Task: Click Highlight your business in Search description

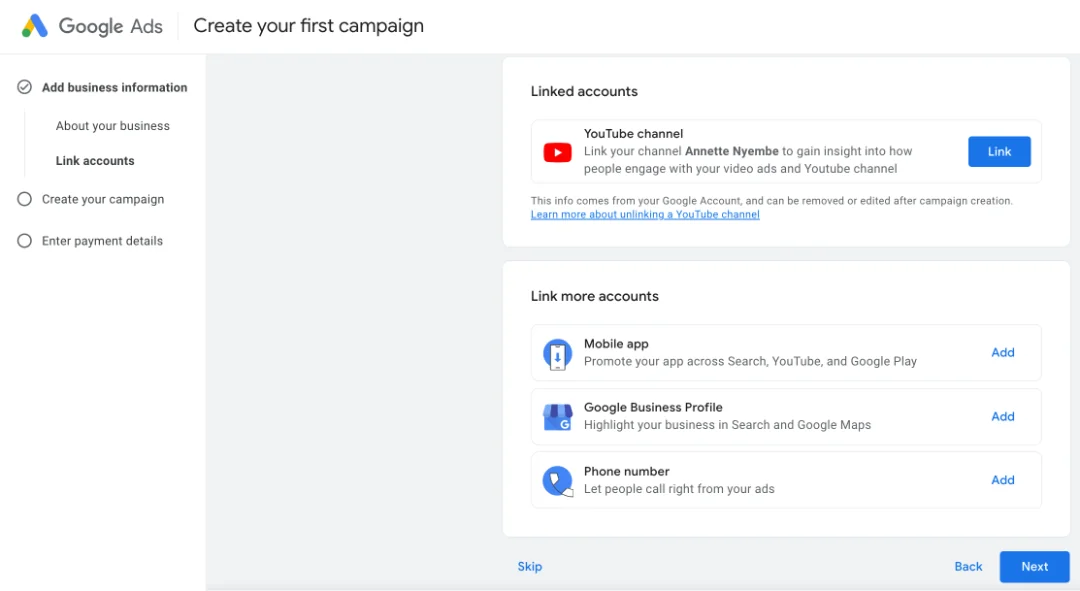Action: pos(727,425)
